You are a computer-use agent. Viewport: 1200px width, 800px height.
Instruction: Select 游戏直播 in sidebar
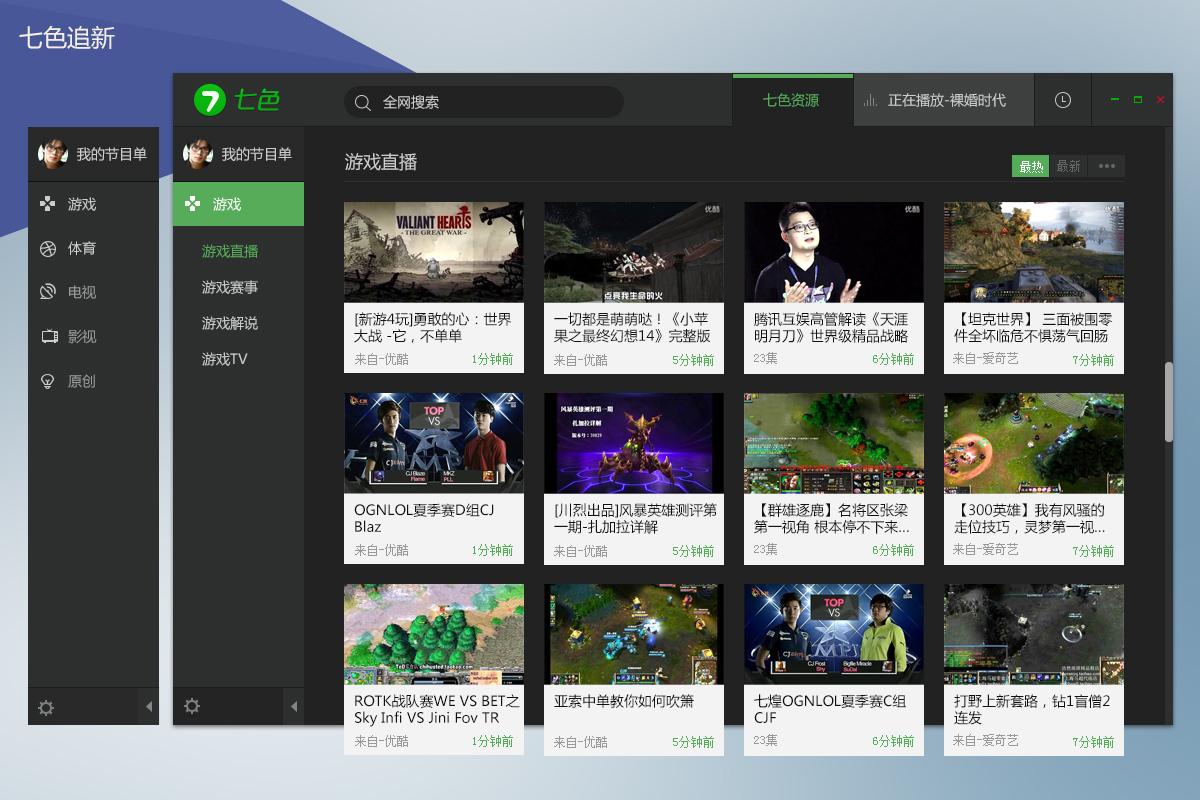tap(230, 251)
